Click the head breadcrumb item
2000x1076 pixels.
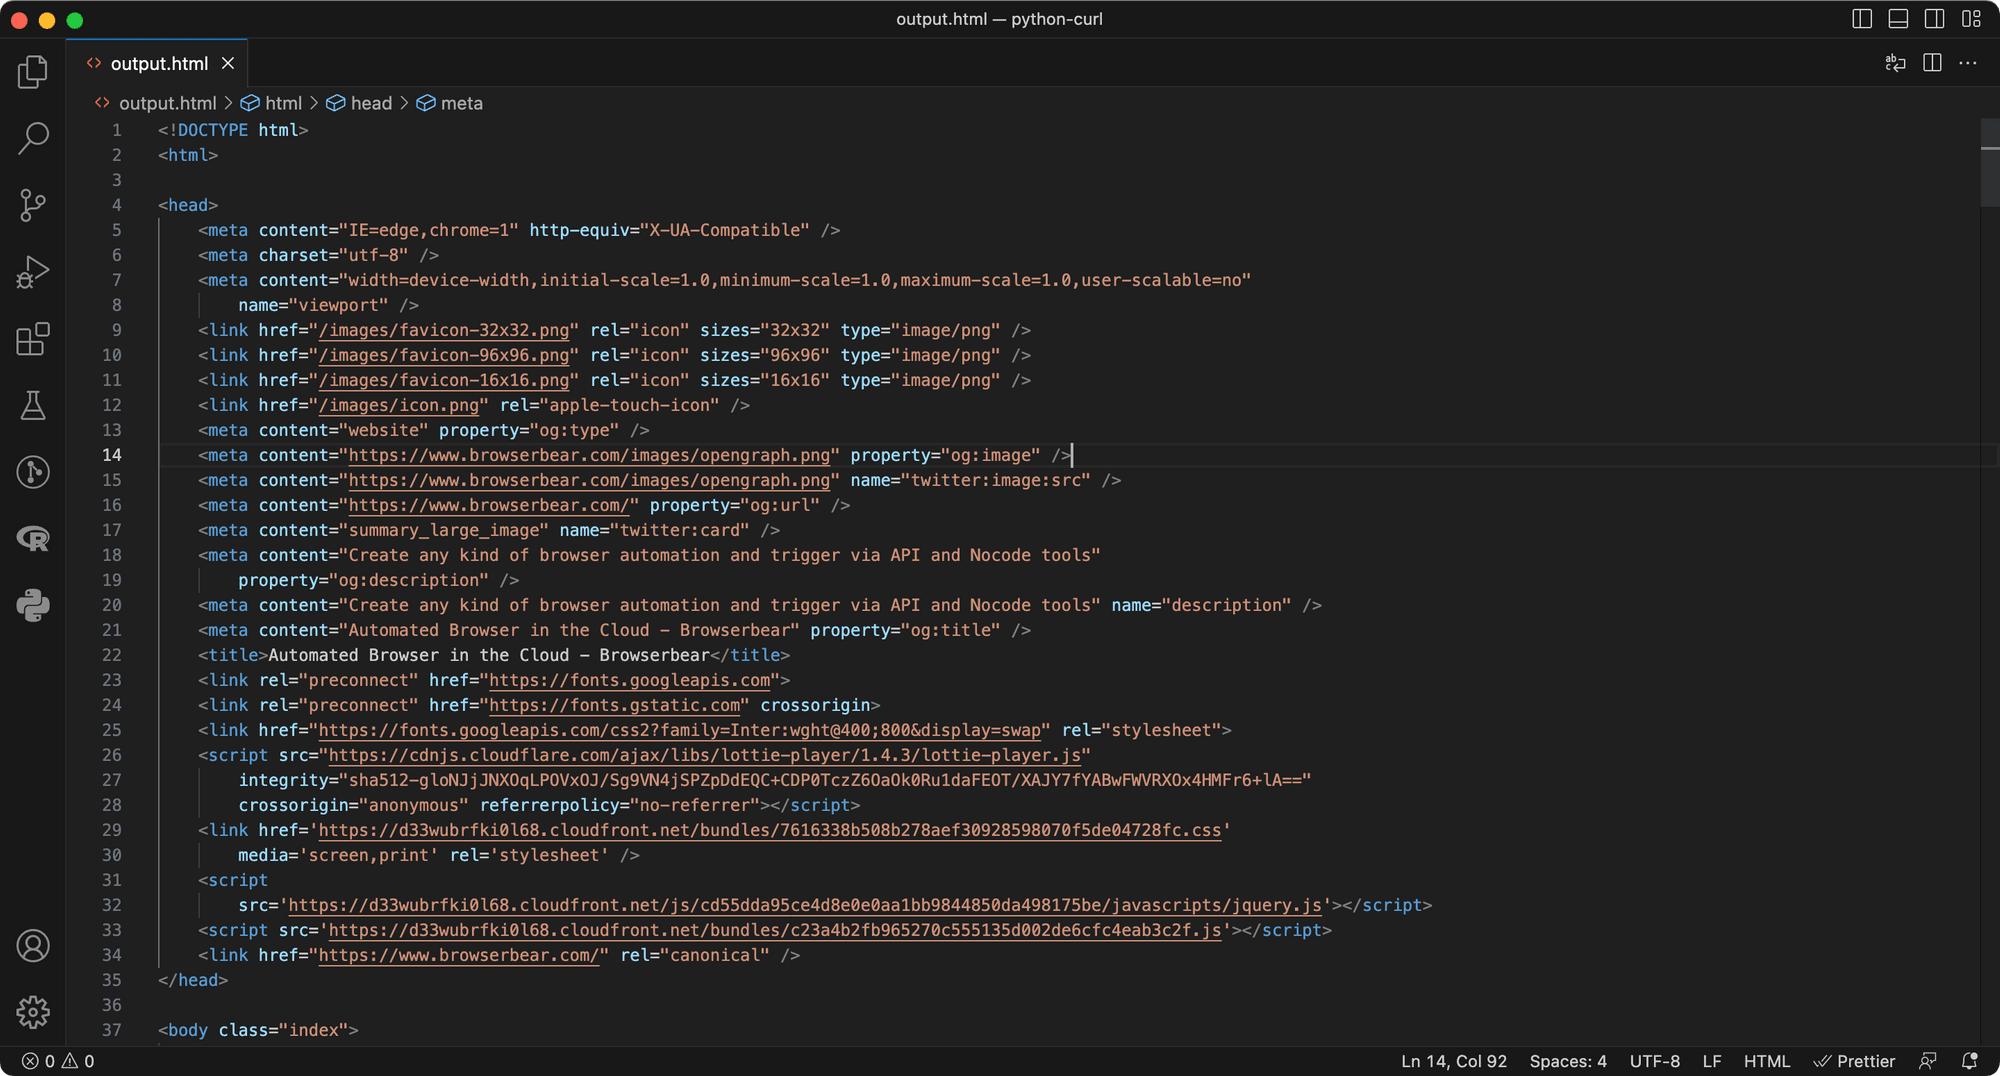pyautogui.click(x=371, y=103)
